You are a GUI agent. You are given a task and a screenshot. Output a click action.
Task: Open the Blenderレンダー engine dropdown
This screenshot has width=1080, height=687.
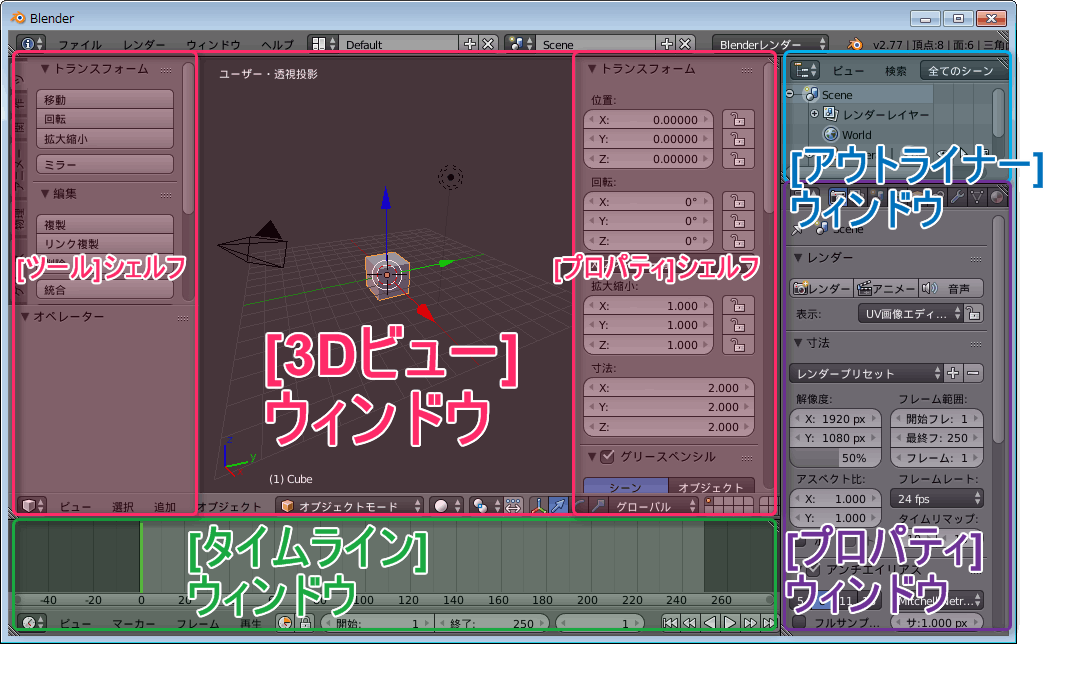point(770,44)
